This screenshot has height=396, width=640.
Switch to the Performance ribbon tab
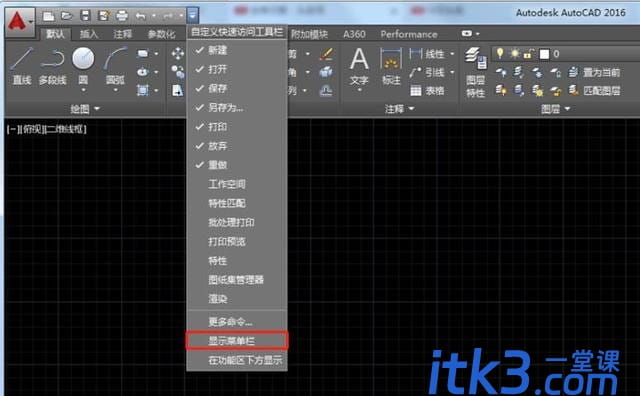coord(409,34)
